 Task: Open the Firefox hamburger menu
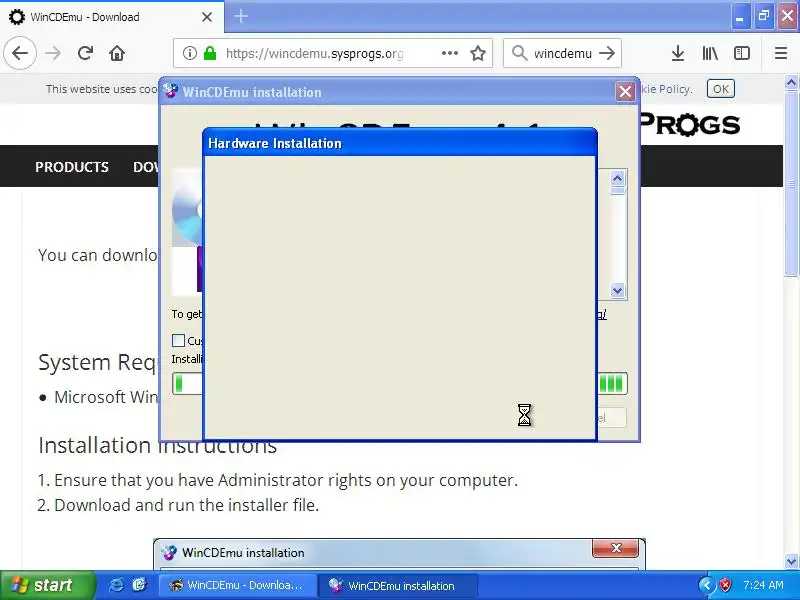pyautogui.click(x=781, y=53)
